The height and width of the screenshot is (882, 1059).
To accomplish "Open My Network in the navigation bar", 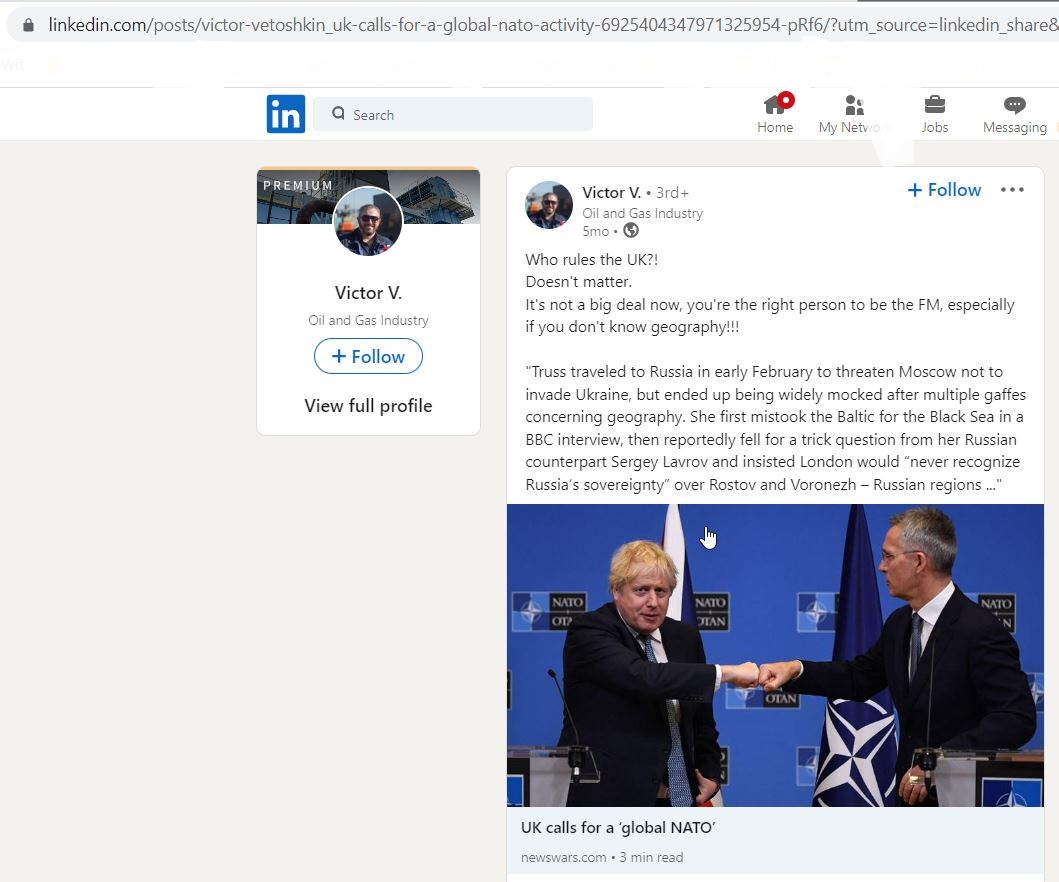I will (x=854, y=113).
